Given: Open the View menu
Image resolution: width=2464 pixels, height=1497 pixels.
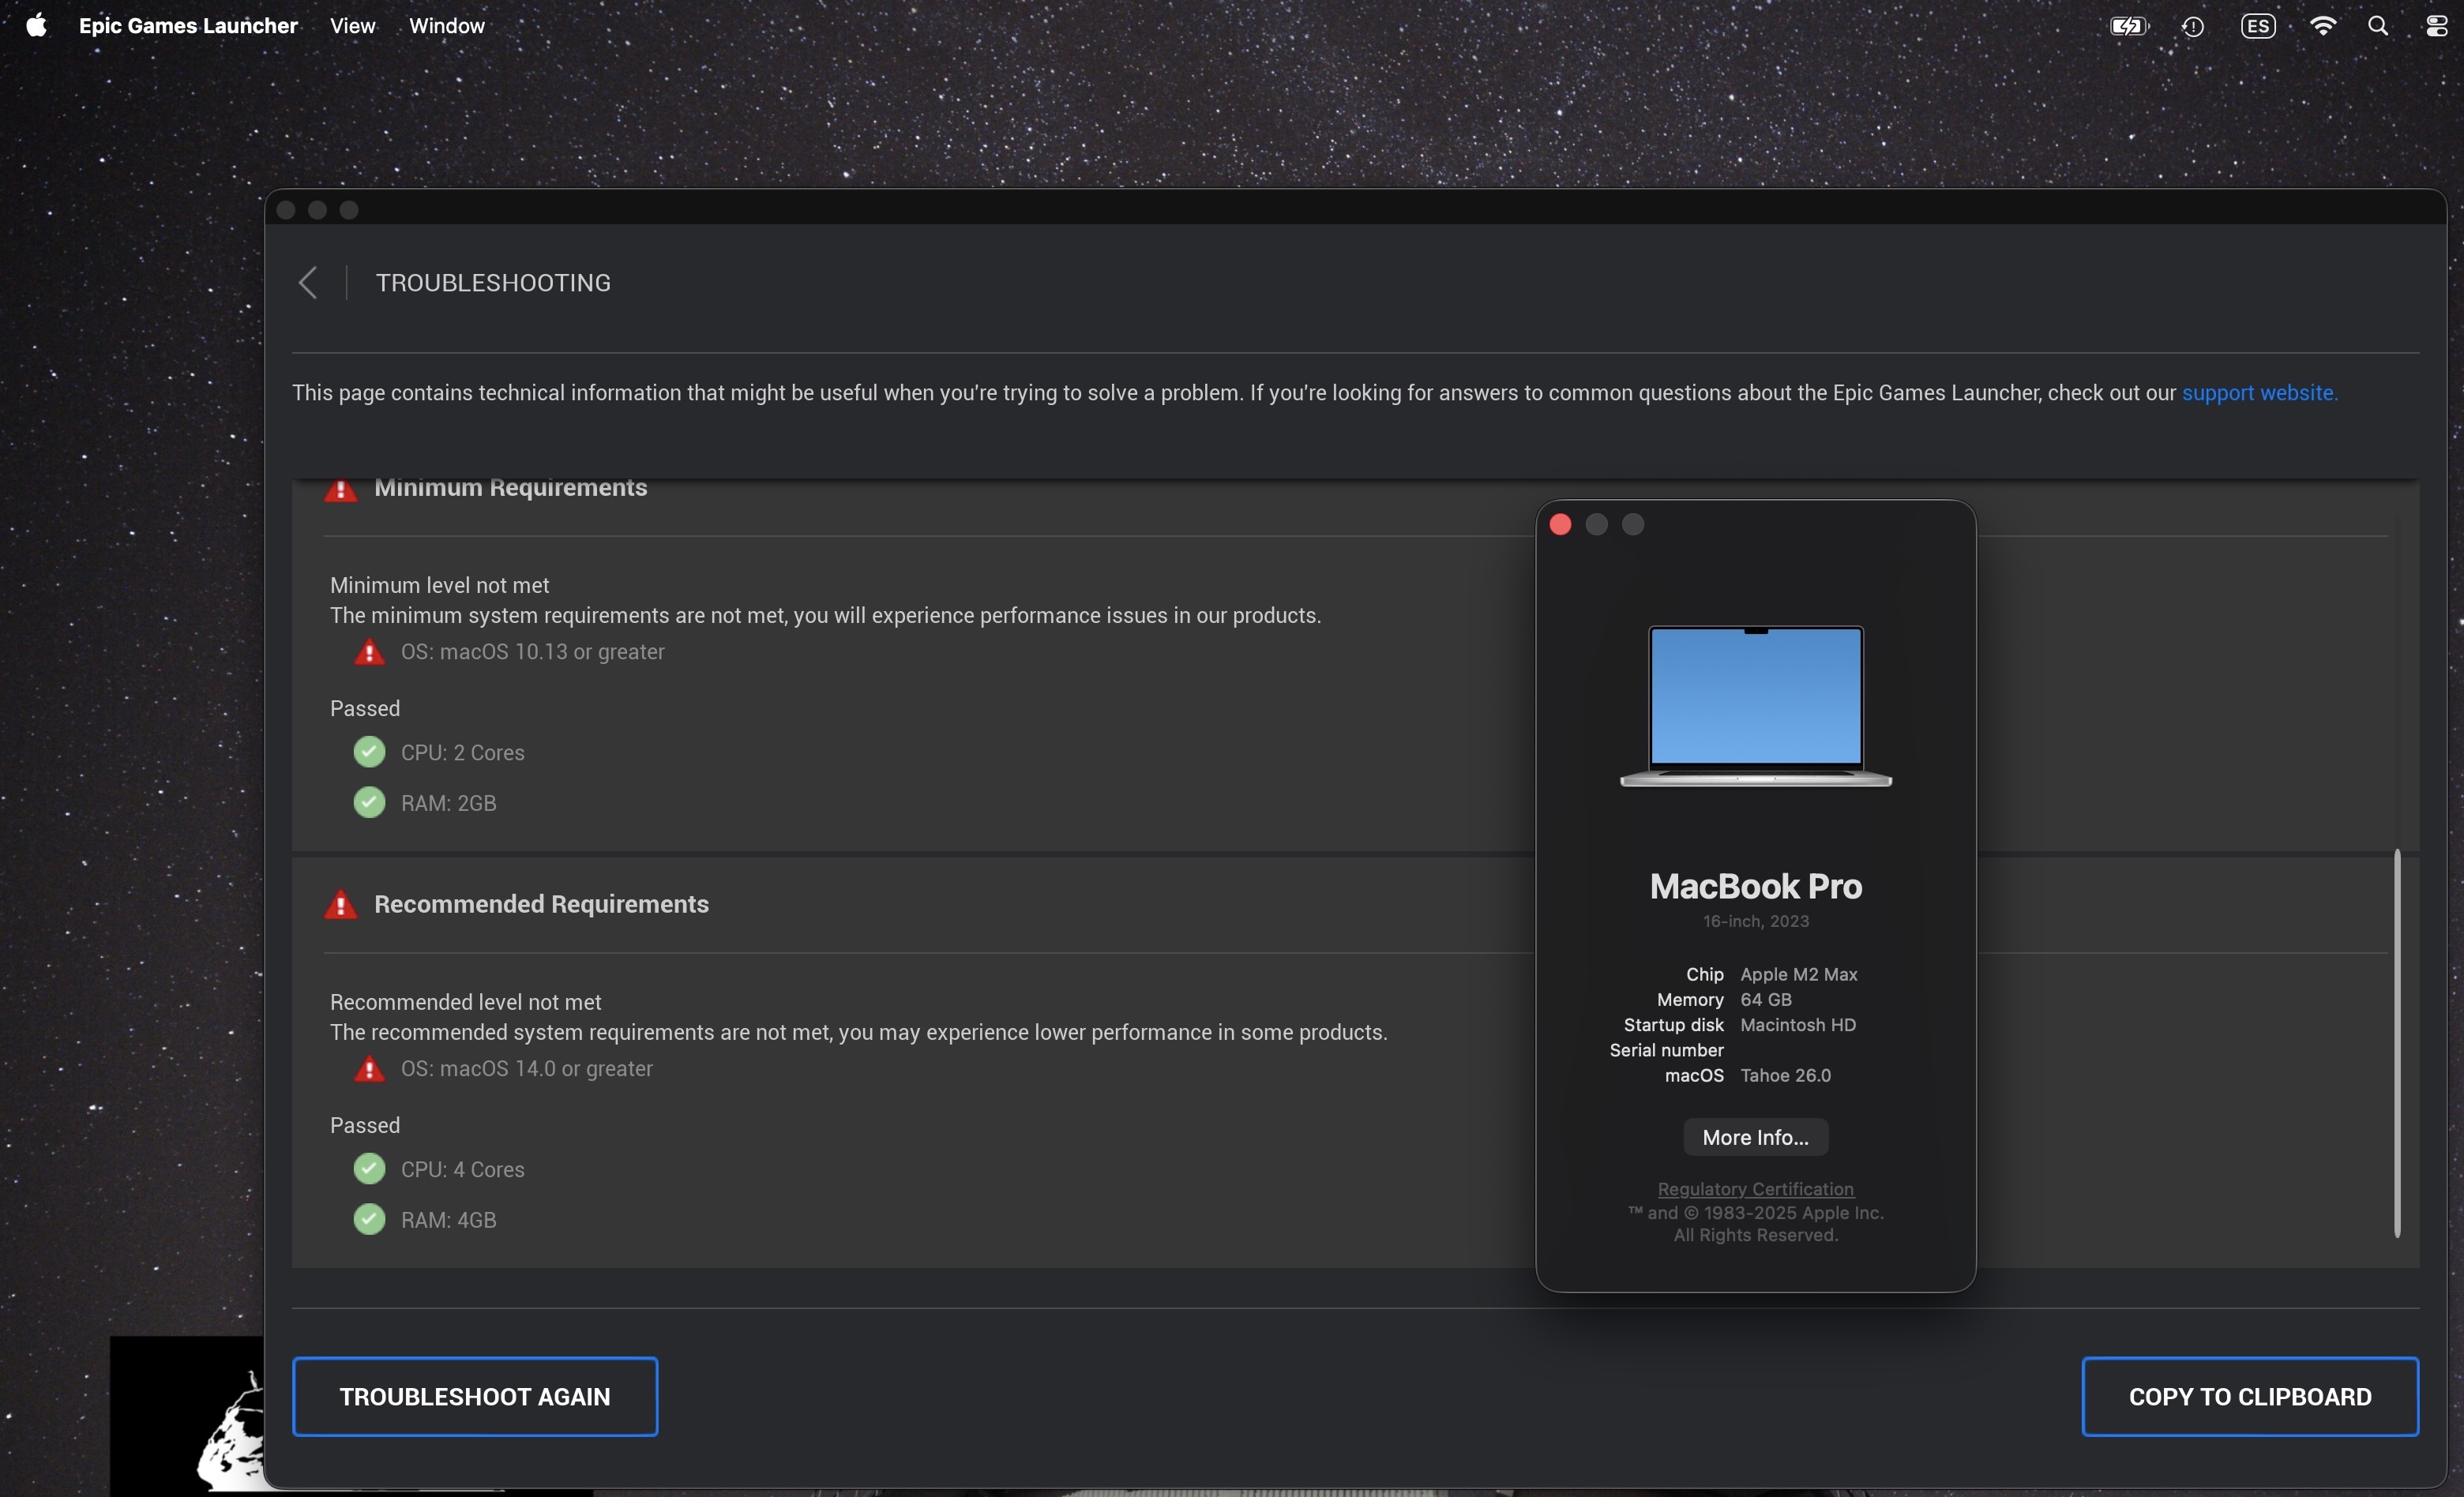Looking at the screenshot, I should click(352, 26).
